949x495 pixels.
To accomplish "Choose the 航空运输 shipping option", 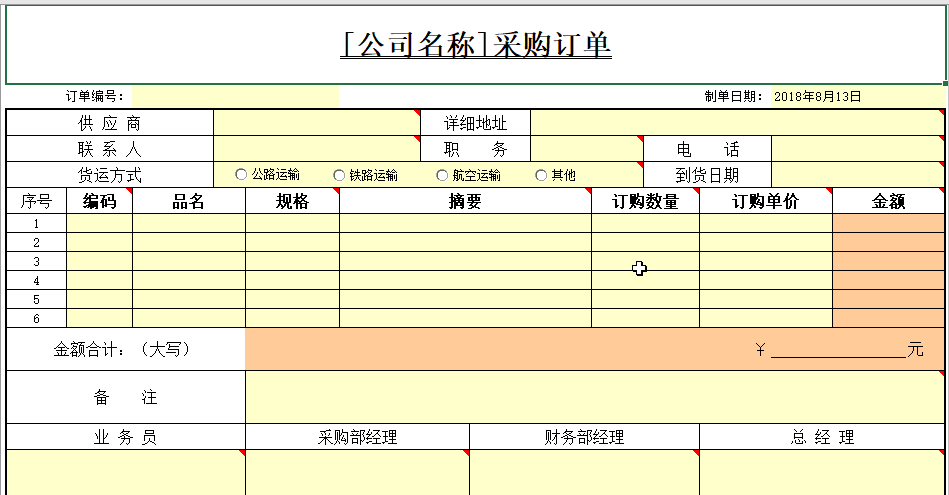I will coord(443,175).
